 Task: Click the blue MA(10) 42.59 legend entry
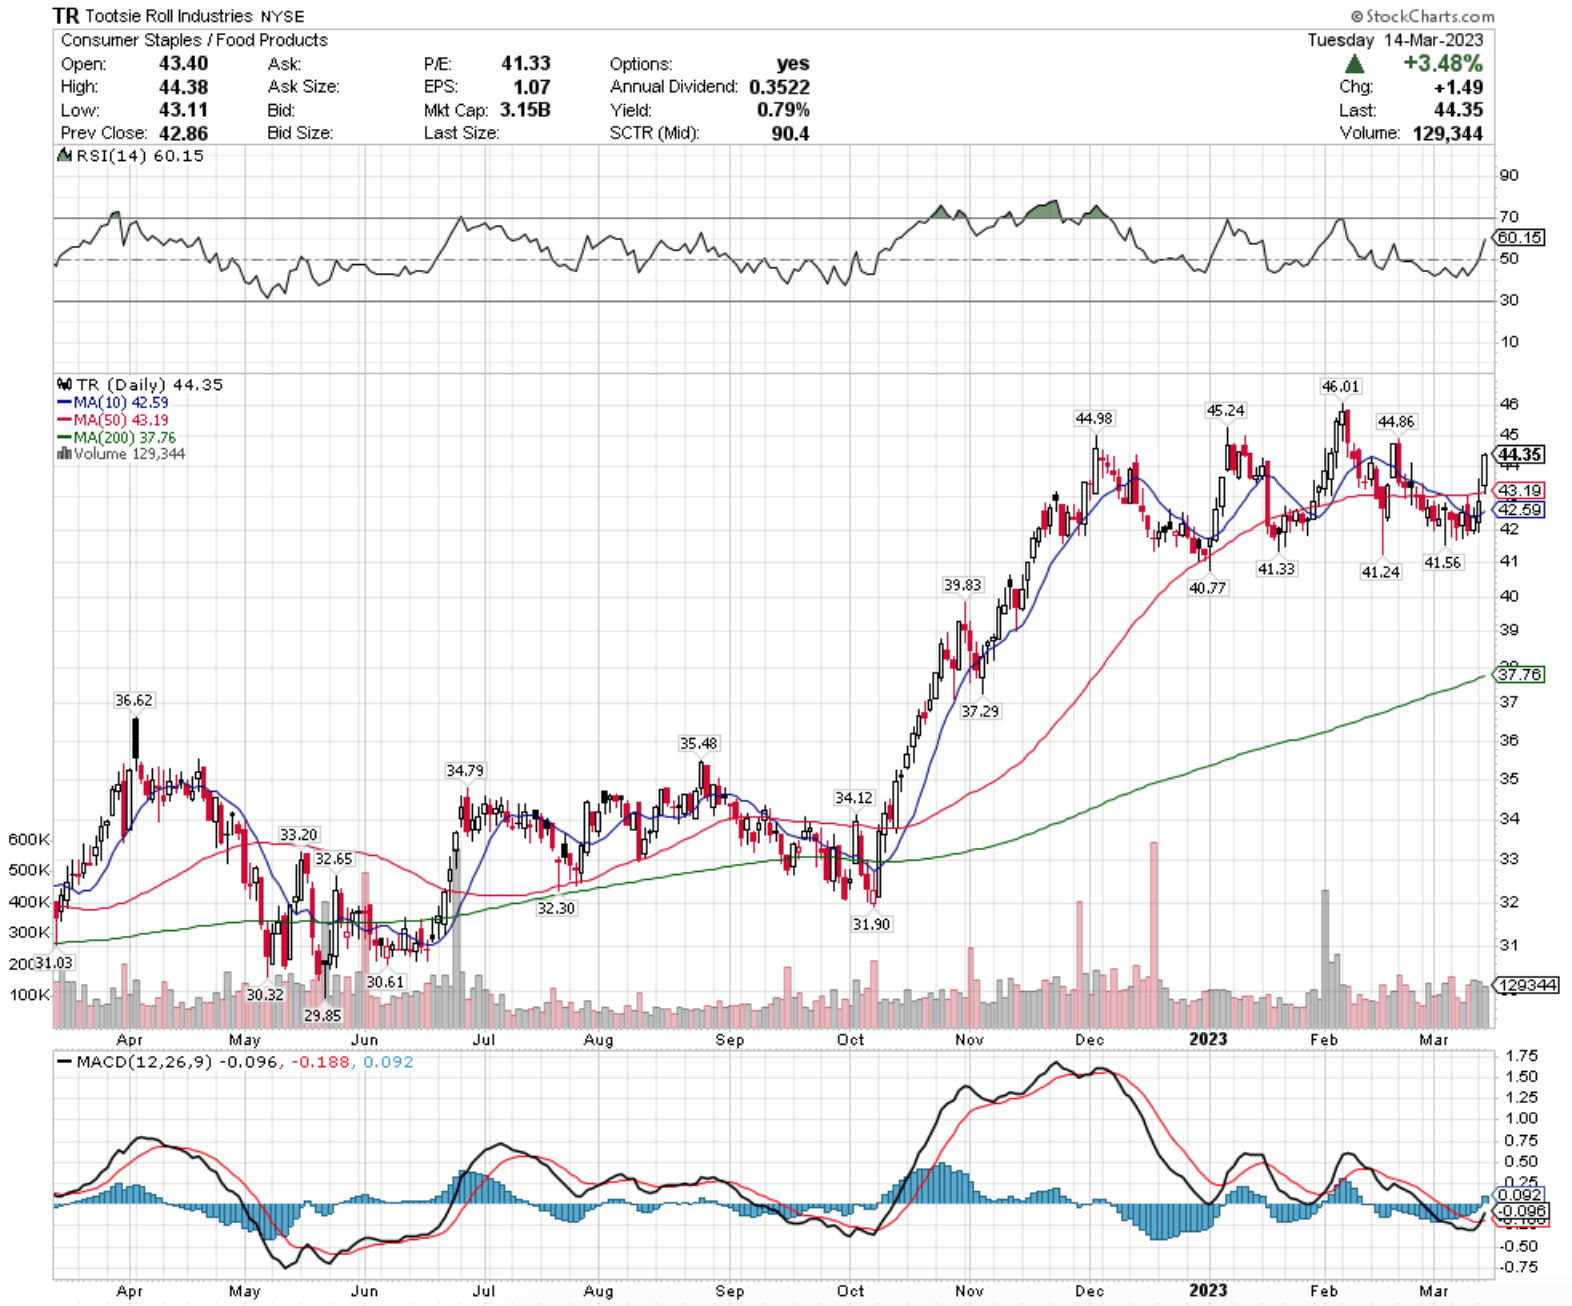113,402
